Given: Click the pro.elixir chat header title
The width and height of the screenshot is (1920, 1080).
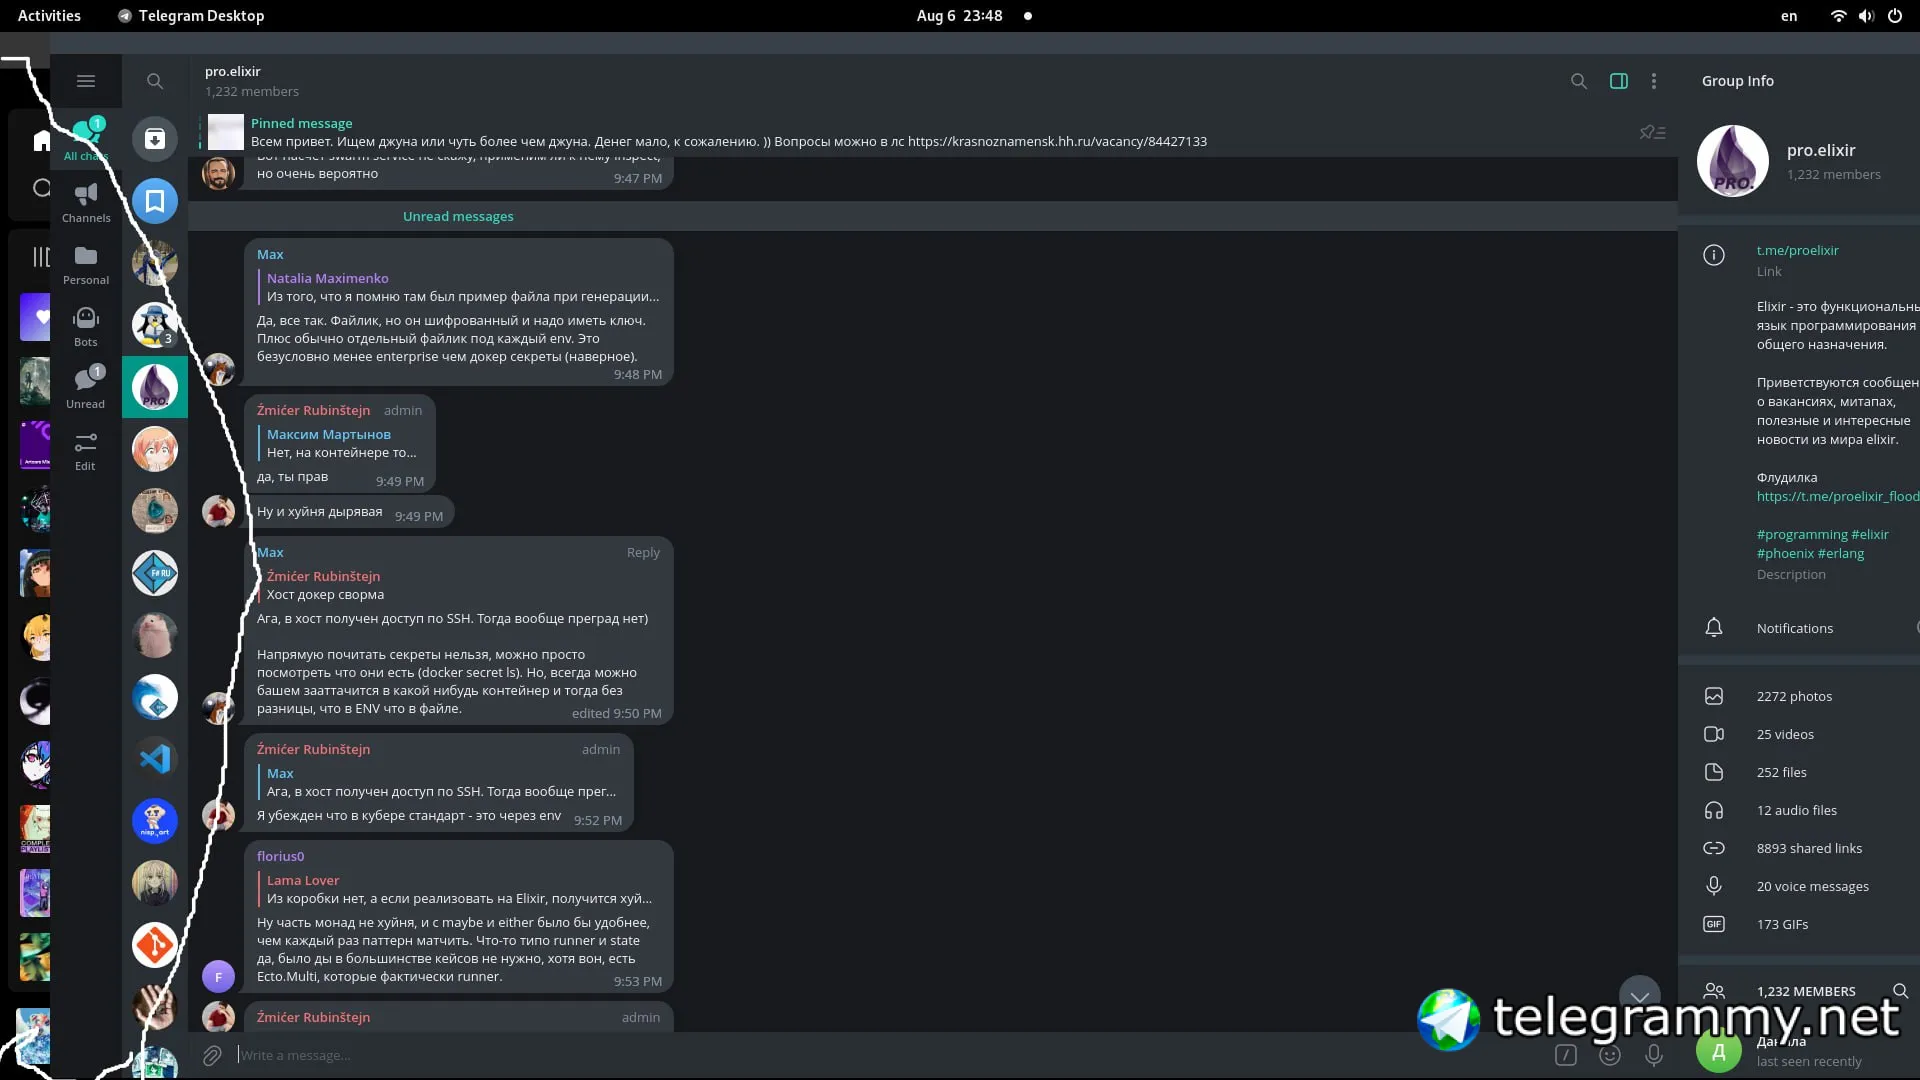Looking at the screenshot, I should click(x=232, y=72).
